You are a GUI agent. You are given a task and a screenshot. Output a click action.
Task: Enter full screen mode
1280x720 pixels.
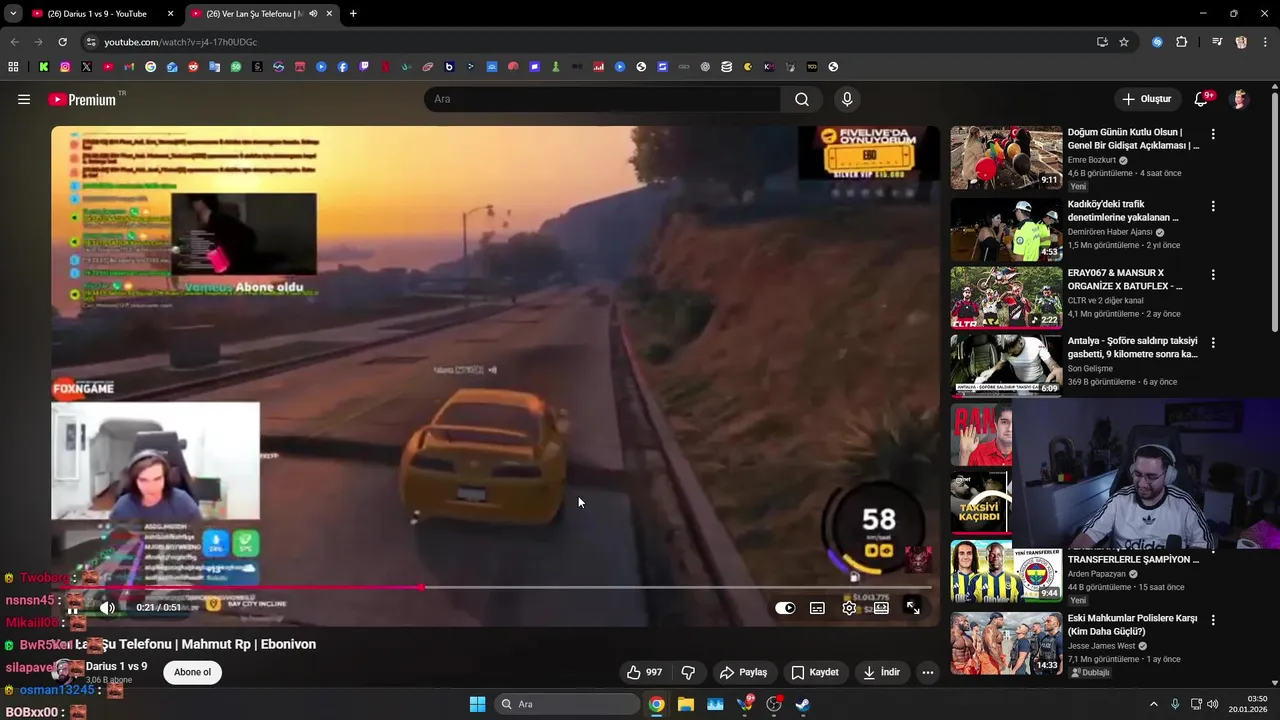913,607
